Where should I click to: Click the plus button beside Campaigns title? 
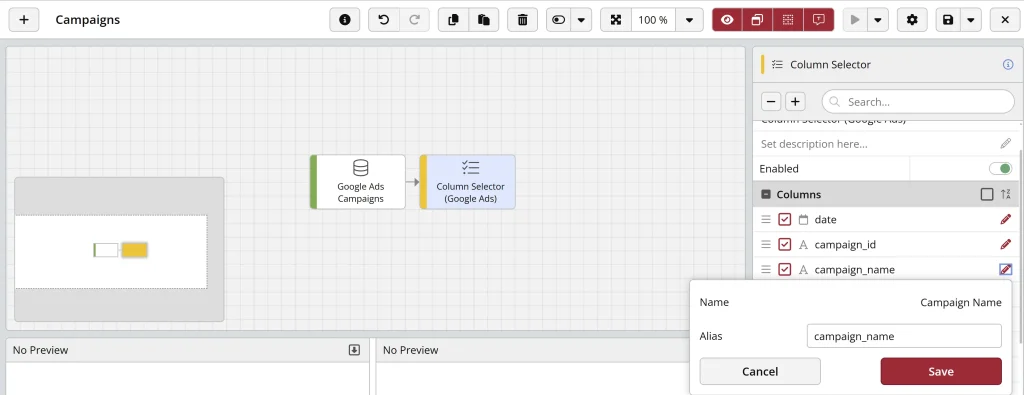tap(24, 20)
